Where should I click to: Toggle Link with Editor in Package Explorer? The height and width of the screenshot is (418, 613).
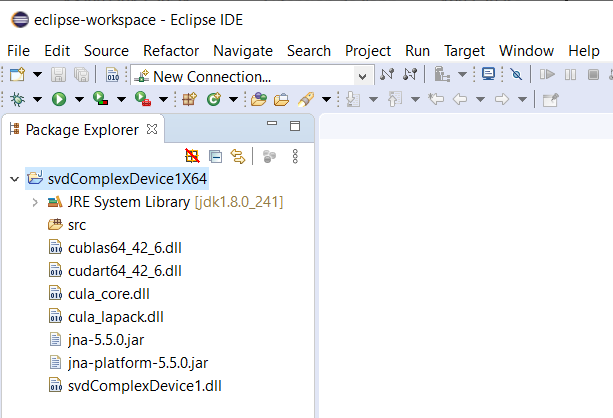click(238, 156)
